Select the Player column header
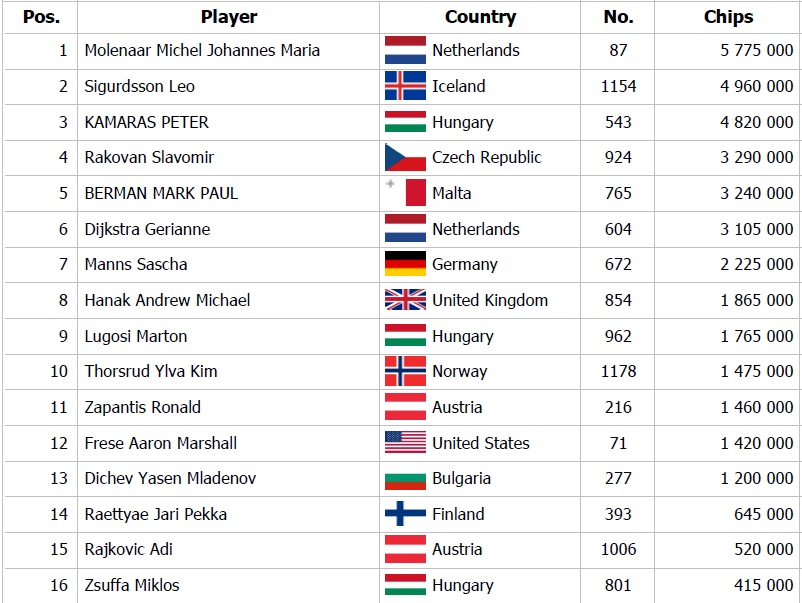This screenshot has height=603, width=802. [229, 17]
